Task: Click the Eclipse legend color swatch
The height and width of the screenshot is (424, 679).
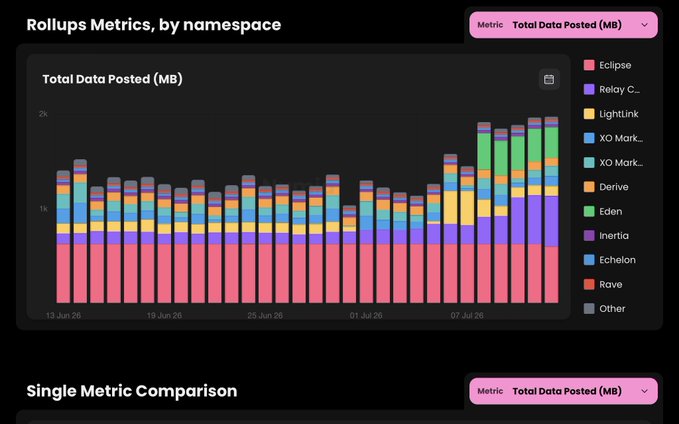Action: click(x=589, y=65)
